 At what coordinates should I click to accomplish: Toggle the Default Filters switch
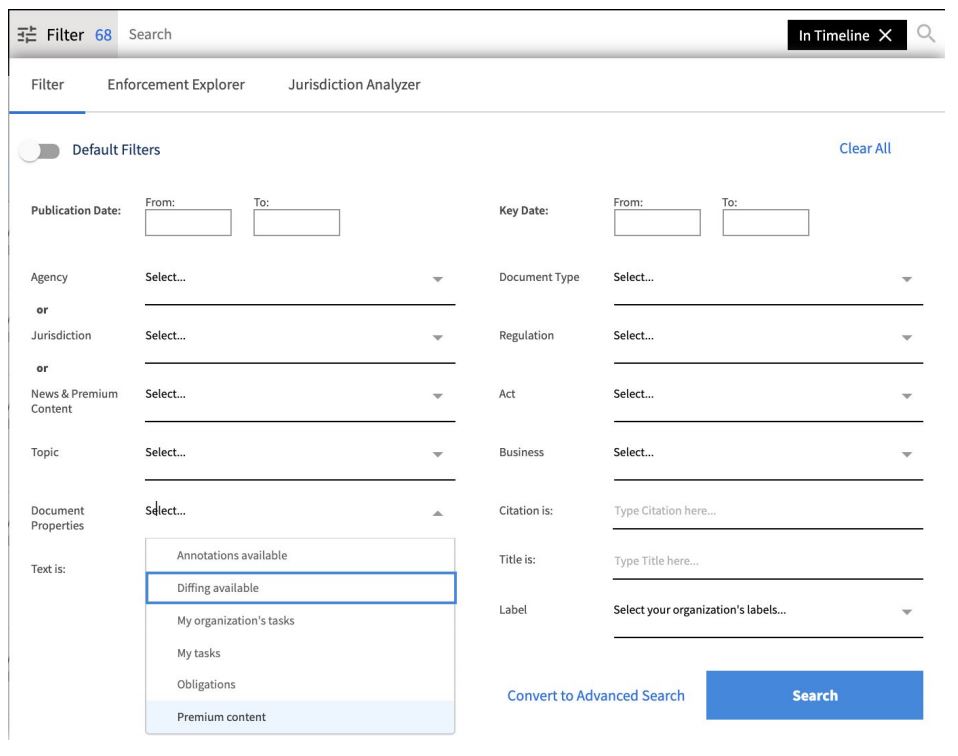click(x=39, y=150)
